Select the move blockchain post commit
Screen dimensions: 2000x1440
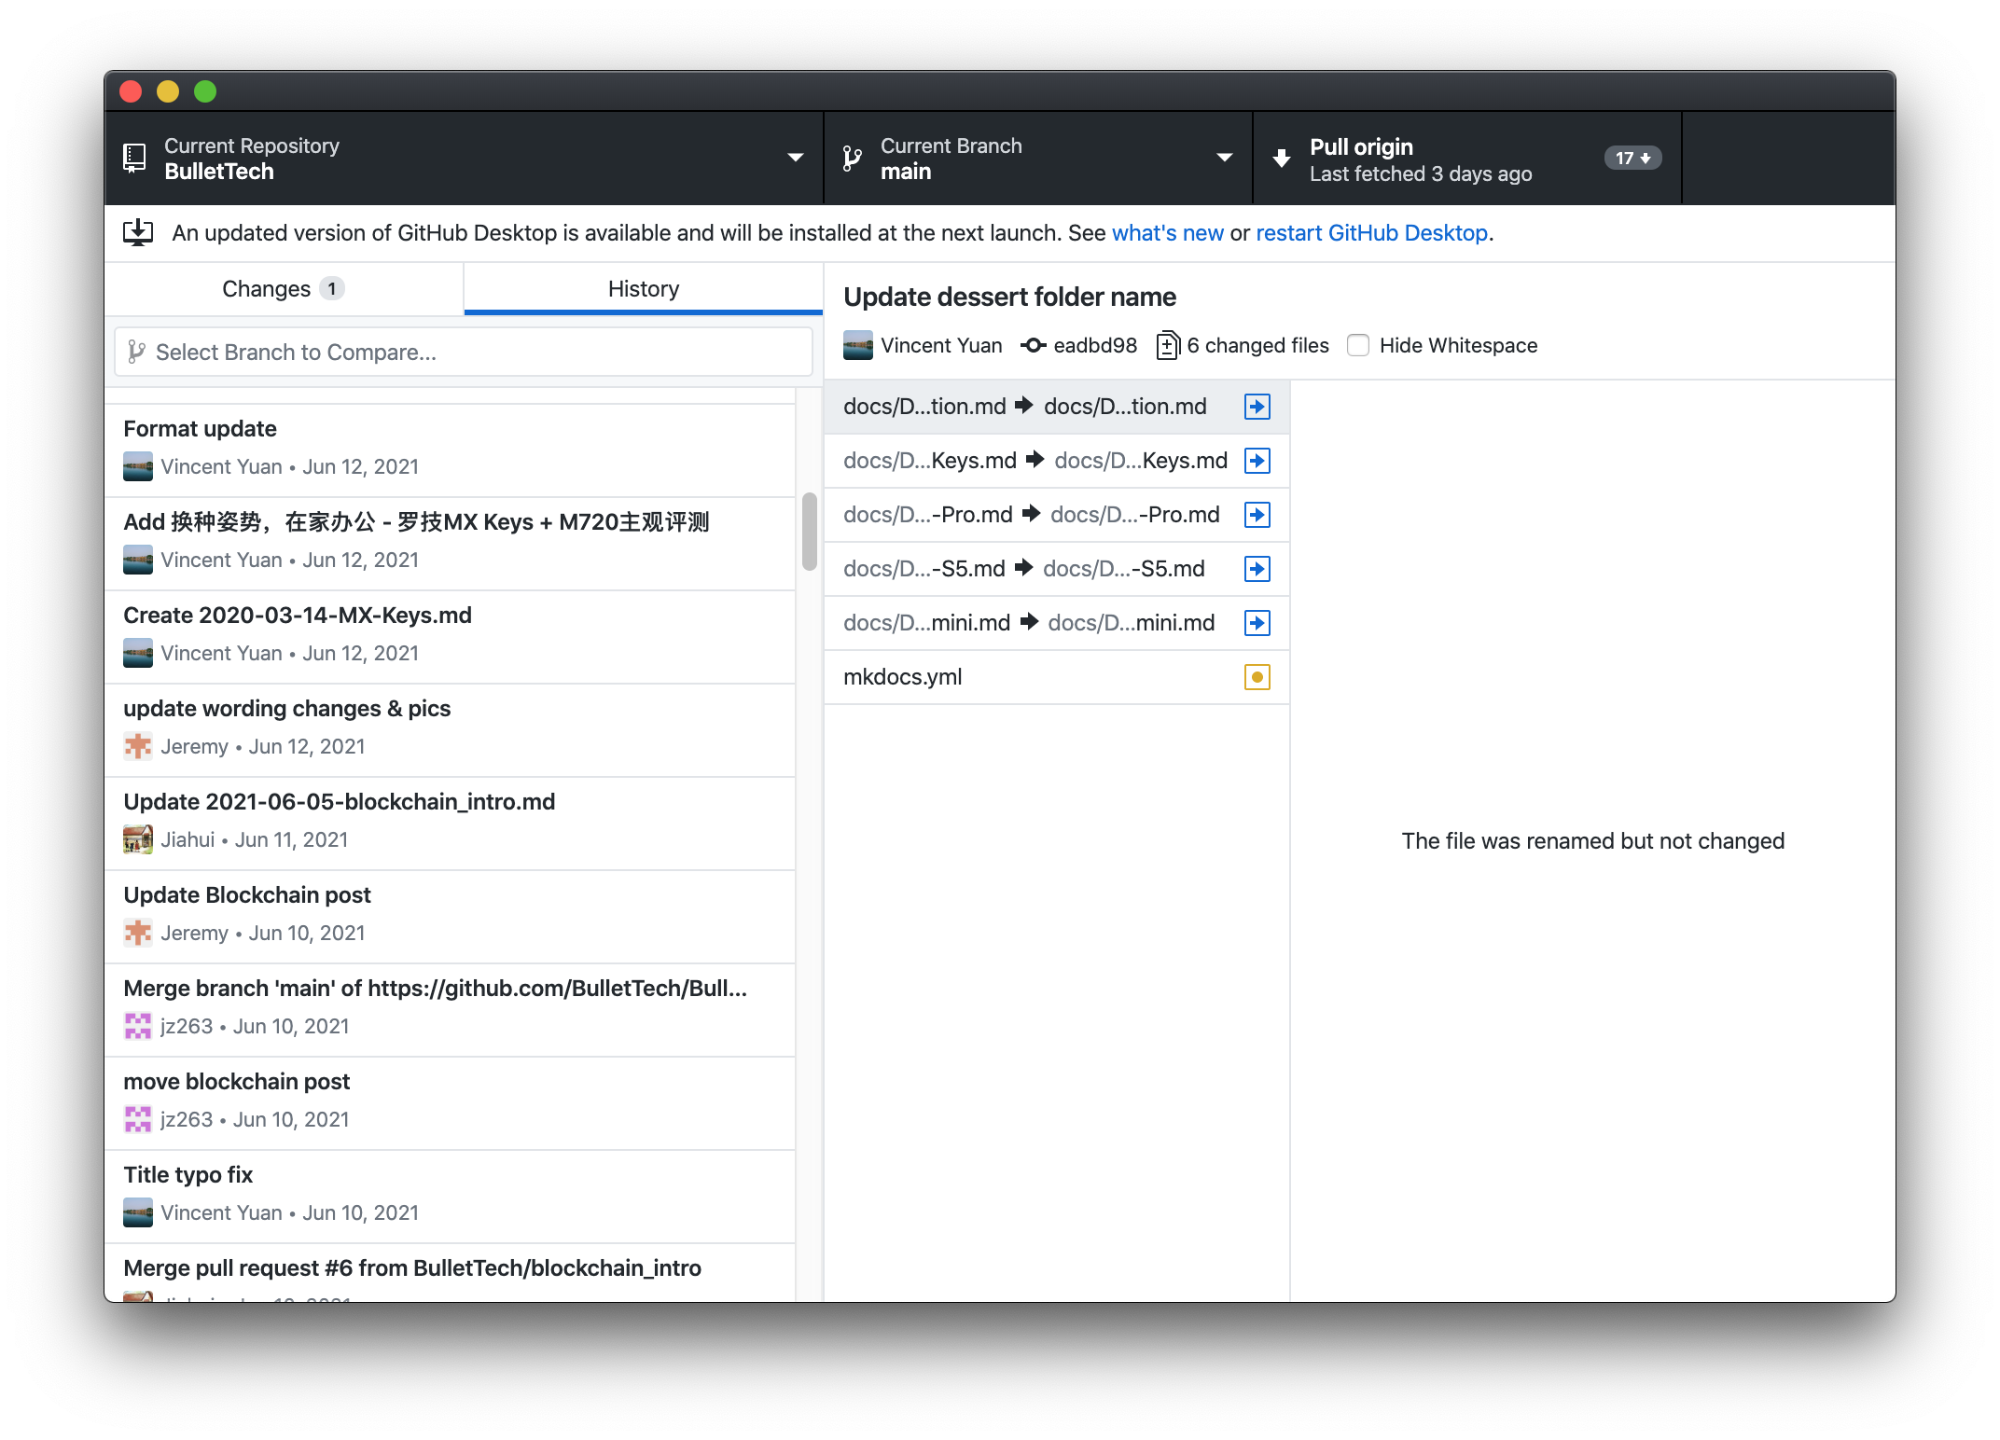click(x=450, y=1103)
